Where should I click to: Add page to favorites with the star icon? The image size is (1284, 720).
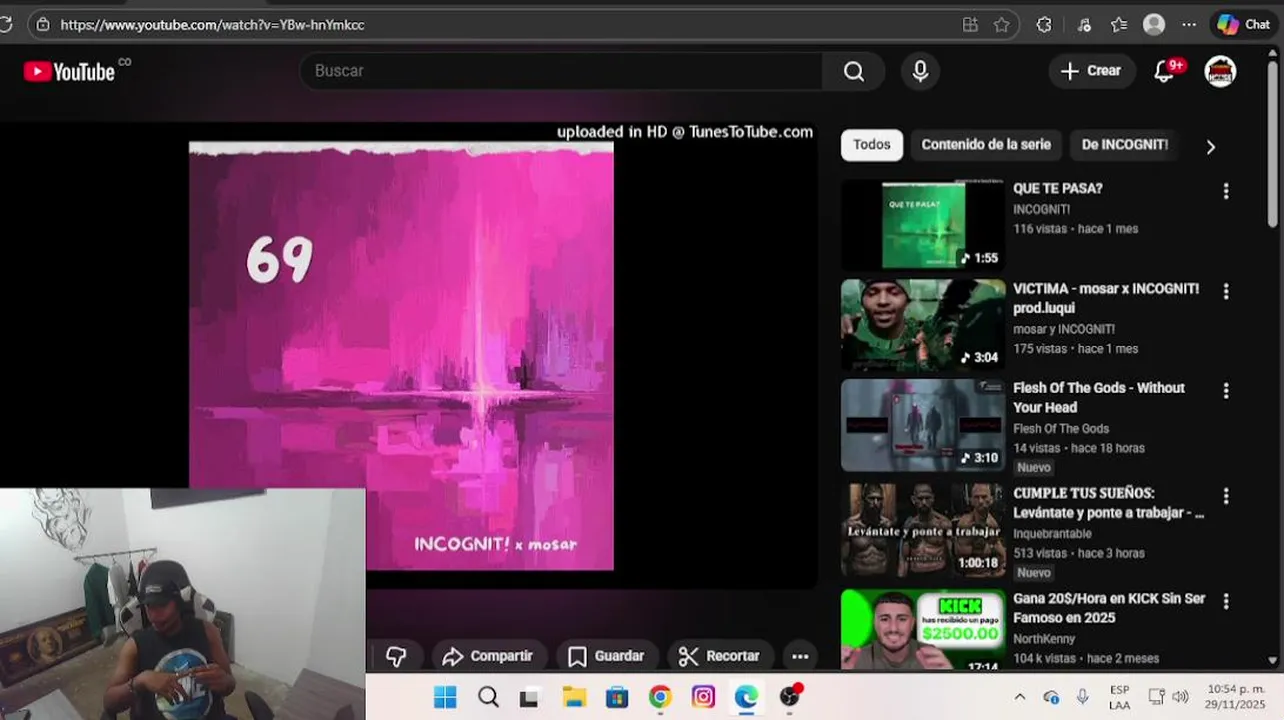pos(1001,25)
